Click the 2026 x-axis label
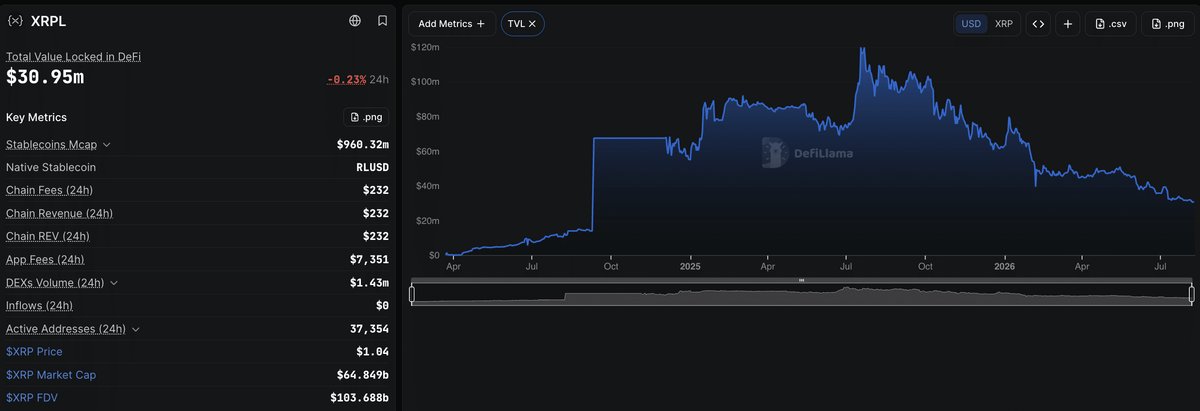1200x411 pixels. (x=1004, y=266)
